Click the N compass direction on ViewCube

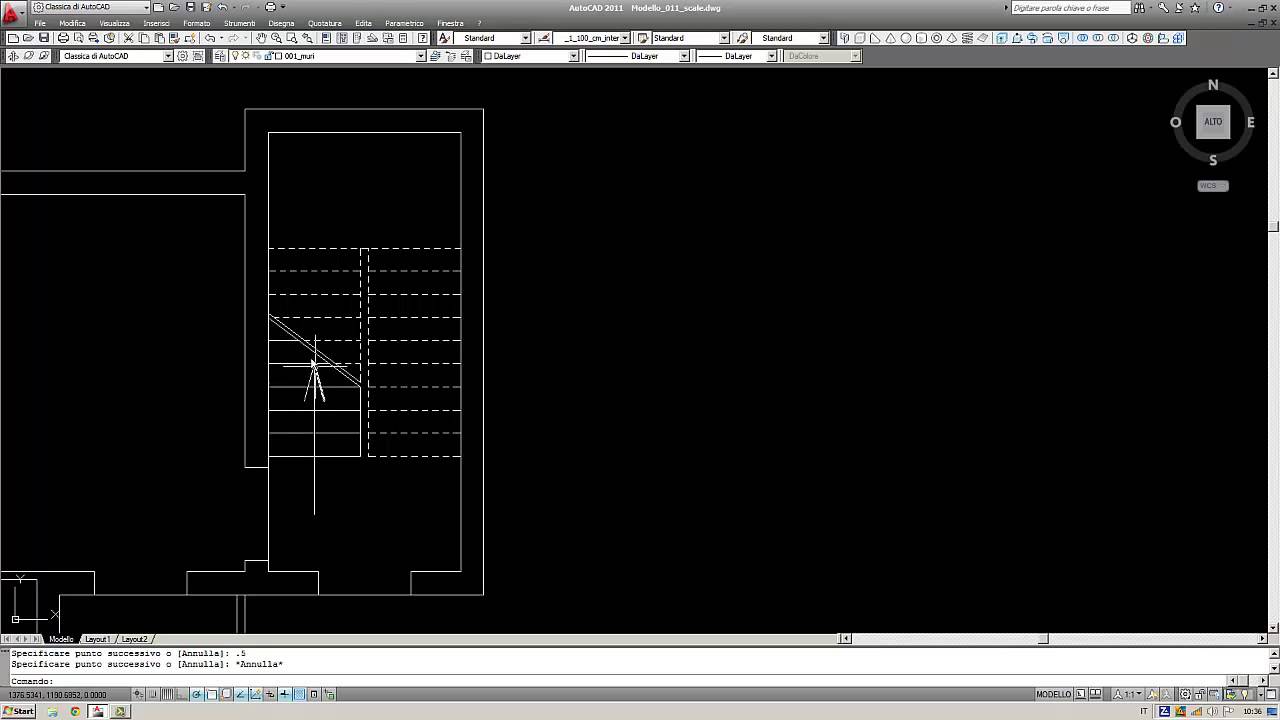coord(1213,85)
